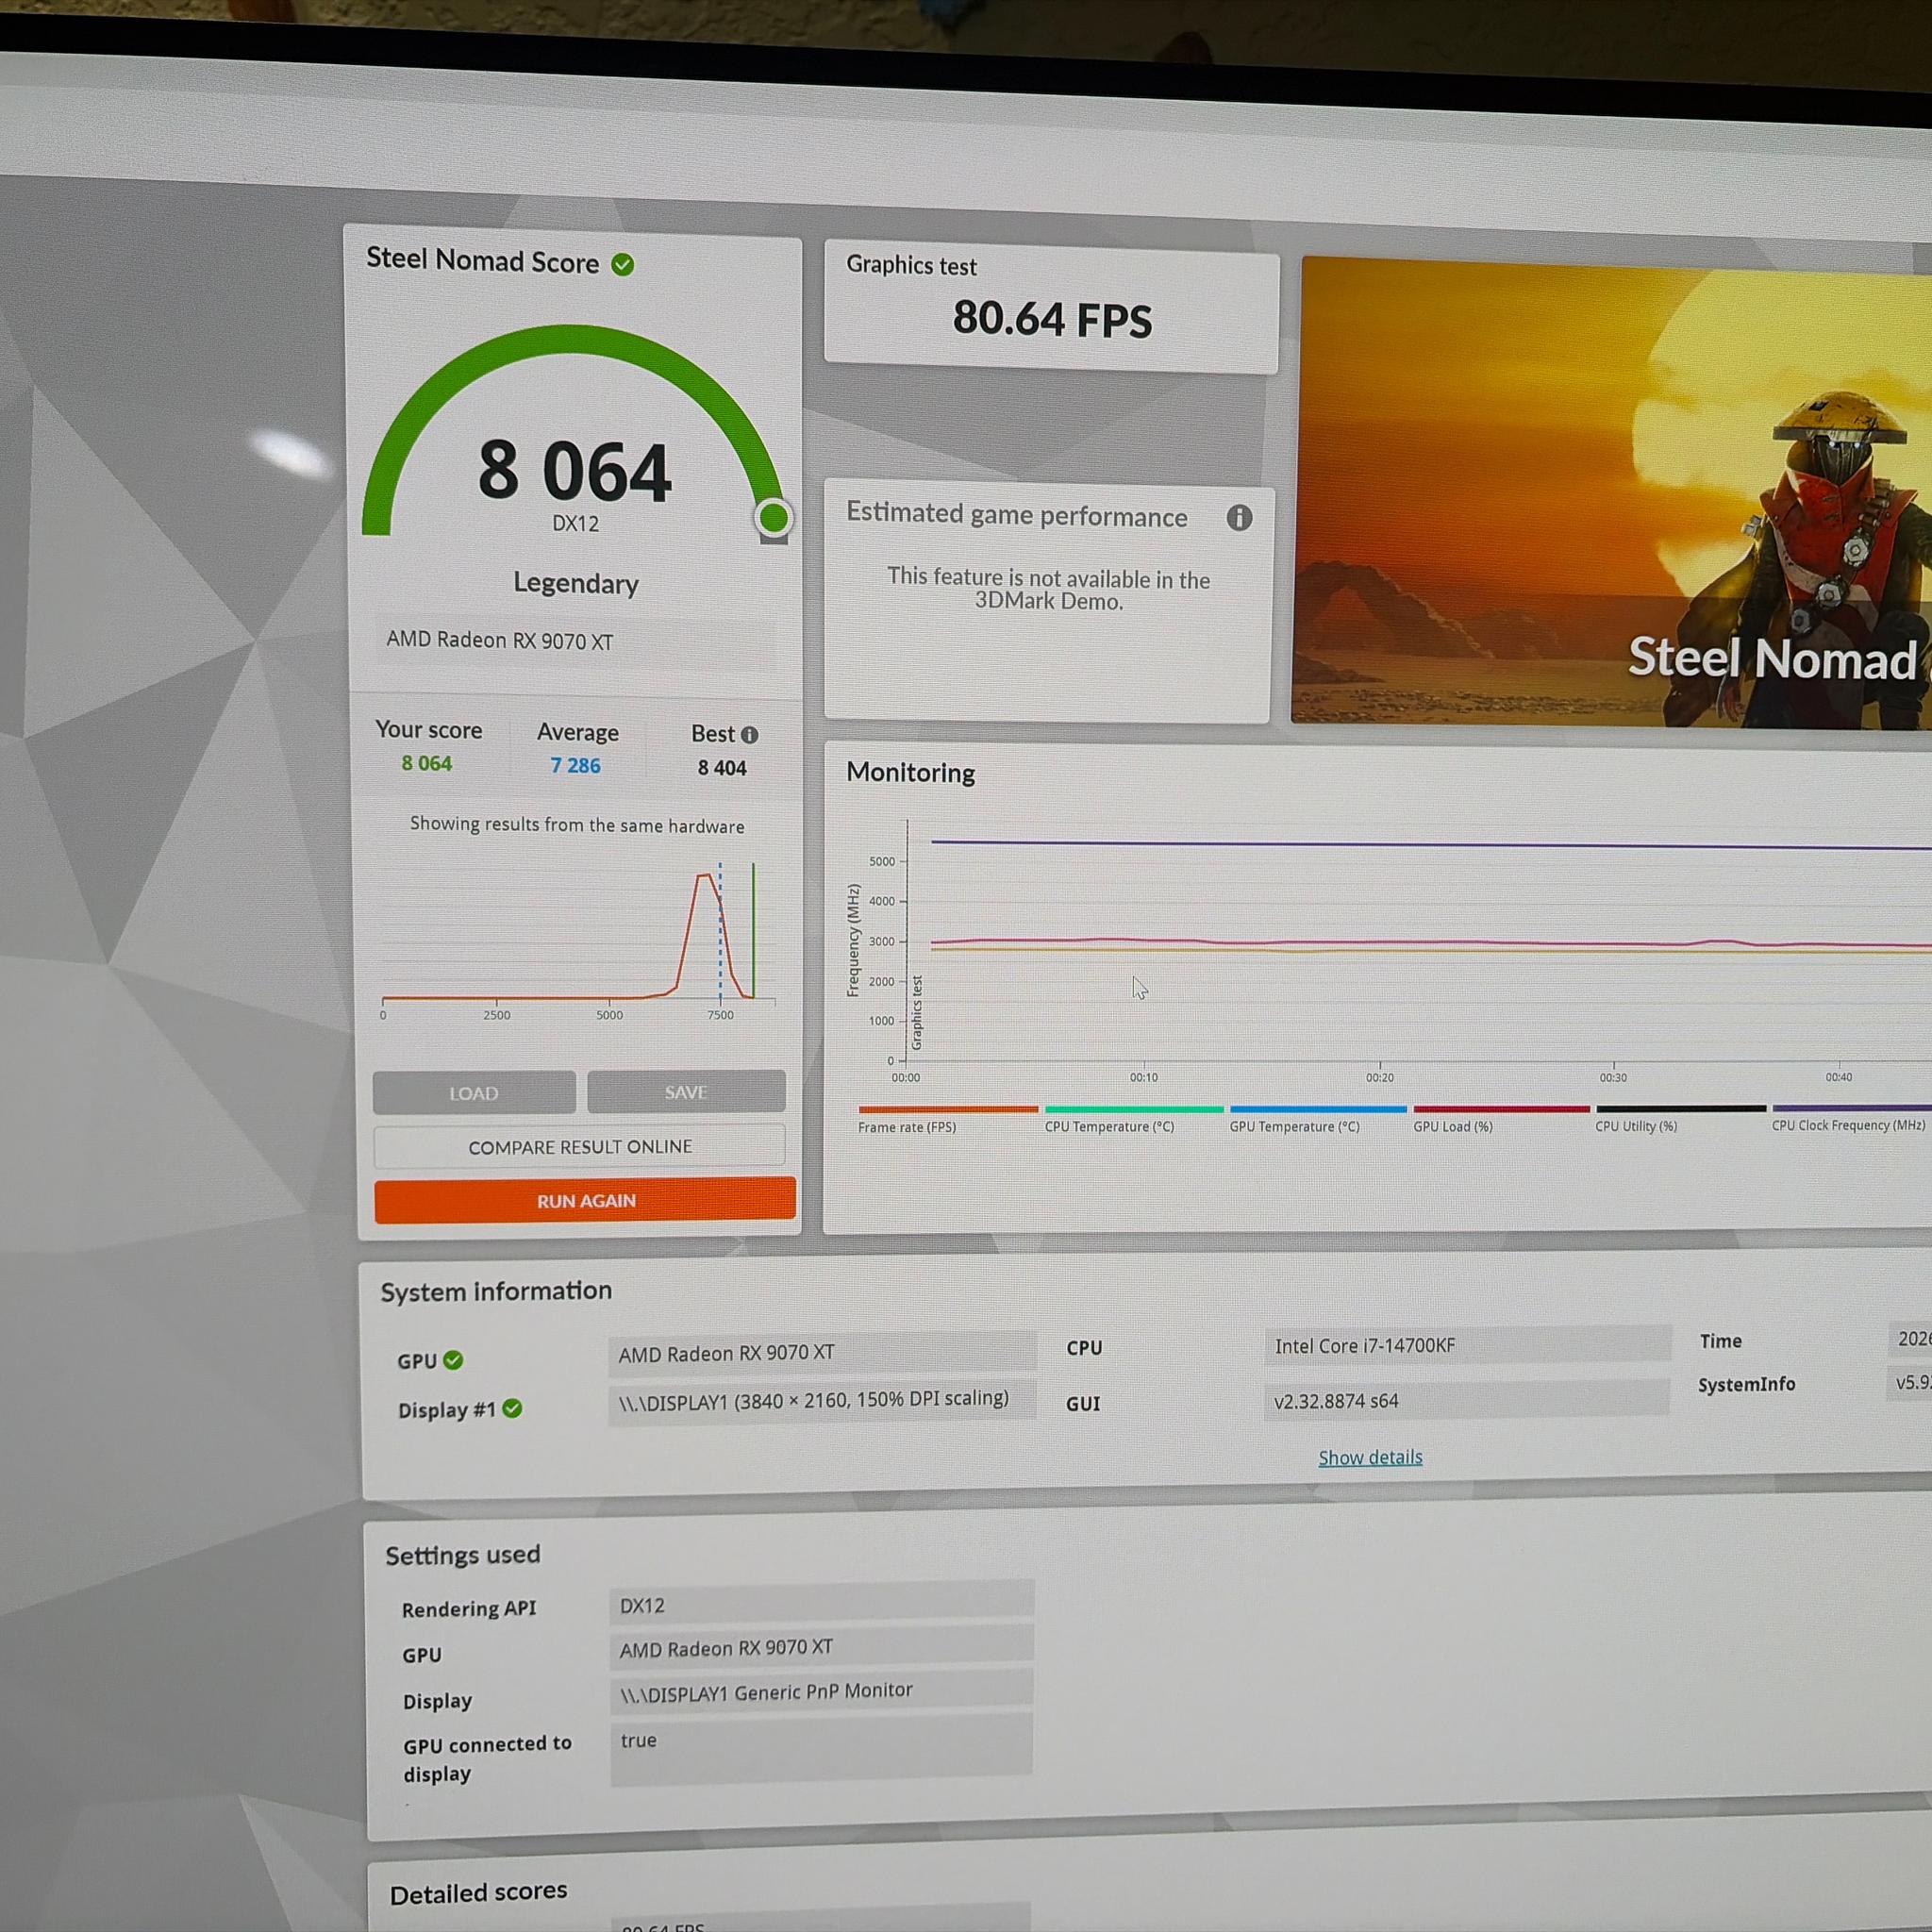Image resolution: width=1932 pixels, height=1932 pixels.
Task: Click the Steel Nomad benchmark artwork thumbnail
Action: point(1611,492)
